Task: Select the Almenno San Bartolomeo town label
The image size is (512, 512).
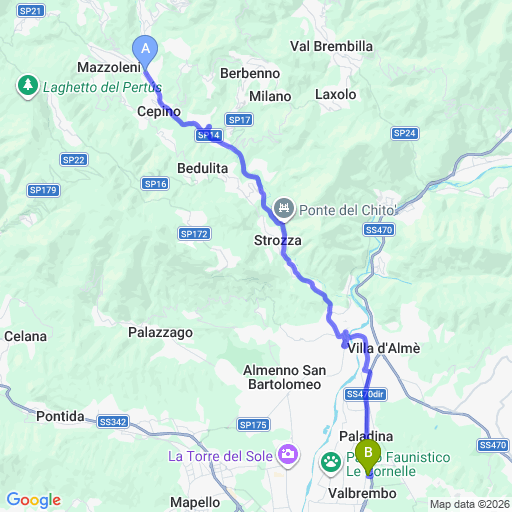Action: pos(285,377)
